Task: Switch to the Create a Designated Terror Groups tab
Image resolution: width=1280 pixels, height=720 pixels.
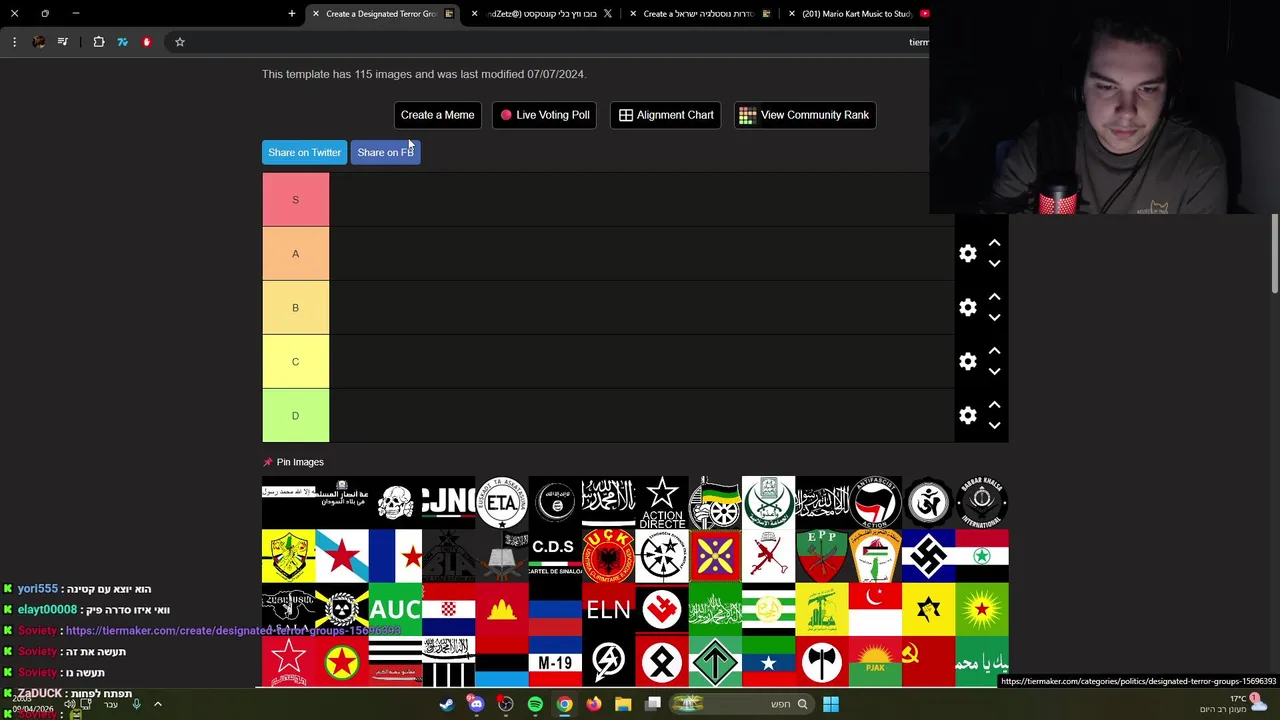Action: coord(381,14)
